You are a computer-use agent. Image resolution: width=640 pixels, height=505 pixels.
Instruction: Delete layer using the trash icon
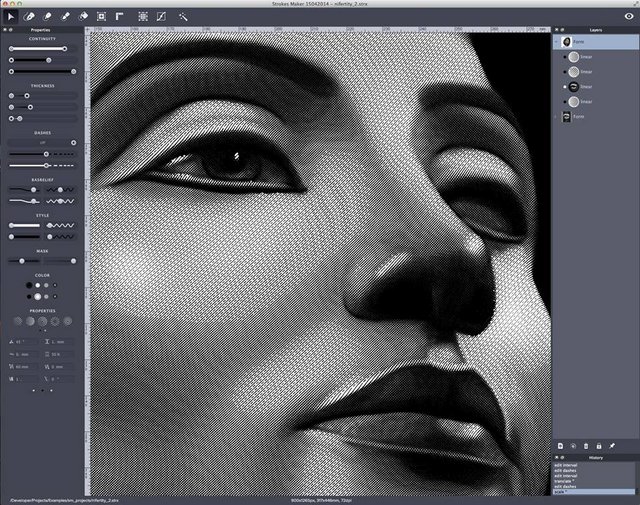coord(586,446)
